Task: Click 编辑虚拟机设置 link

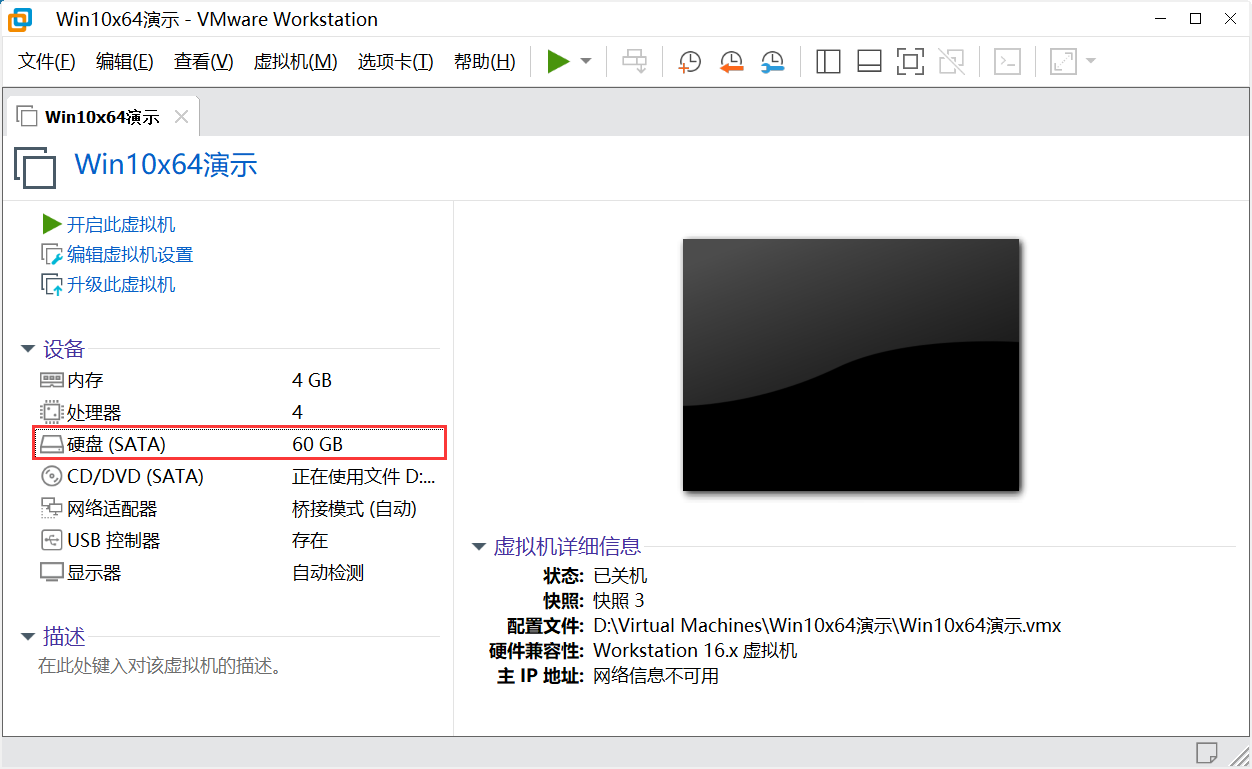Action: tap(129, 255)
